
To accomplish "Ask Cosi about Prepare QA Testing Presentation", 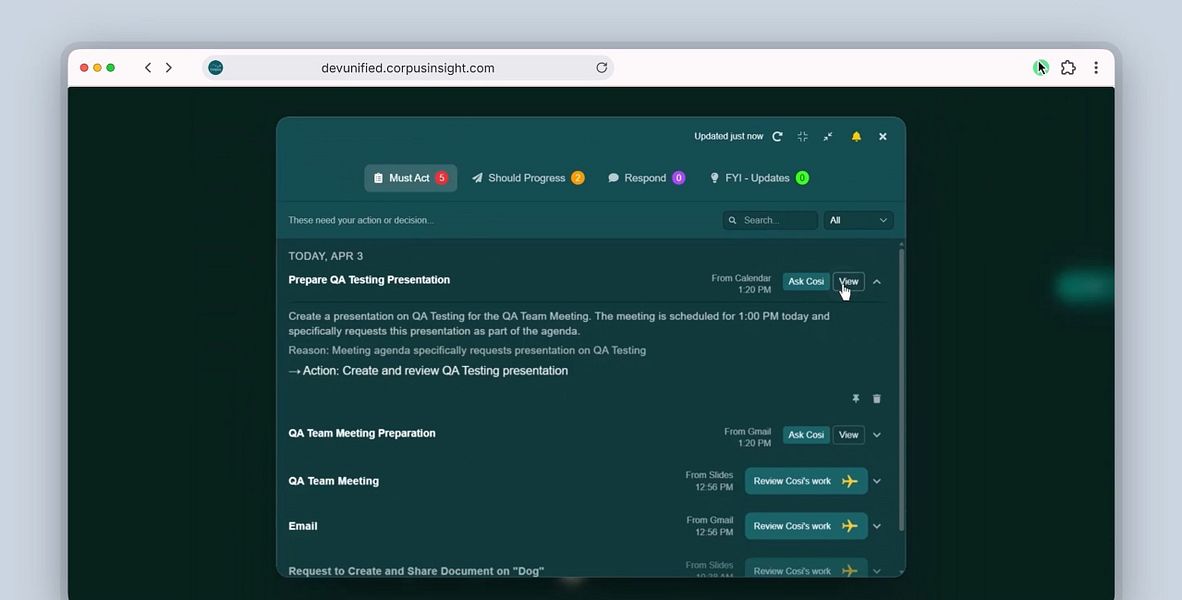I will point(806,281).
